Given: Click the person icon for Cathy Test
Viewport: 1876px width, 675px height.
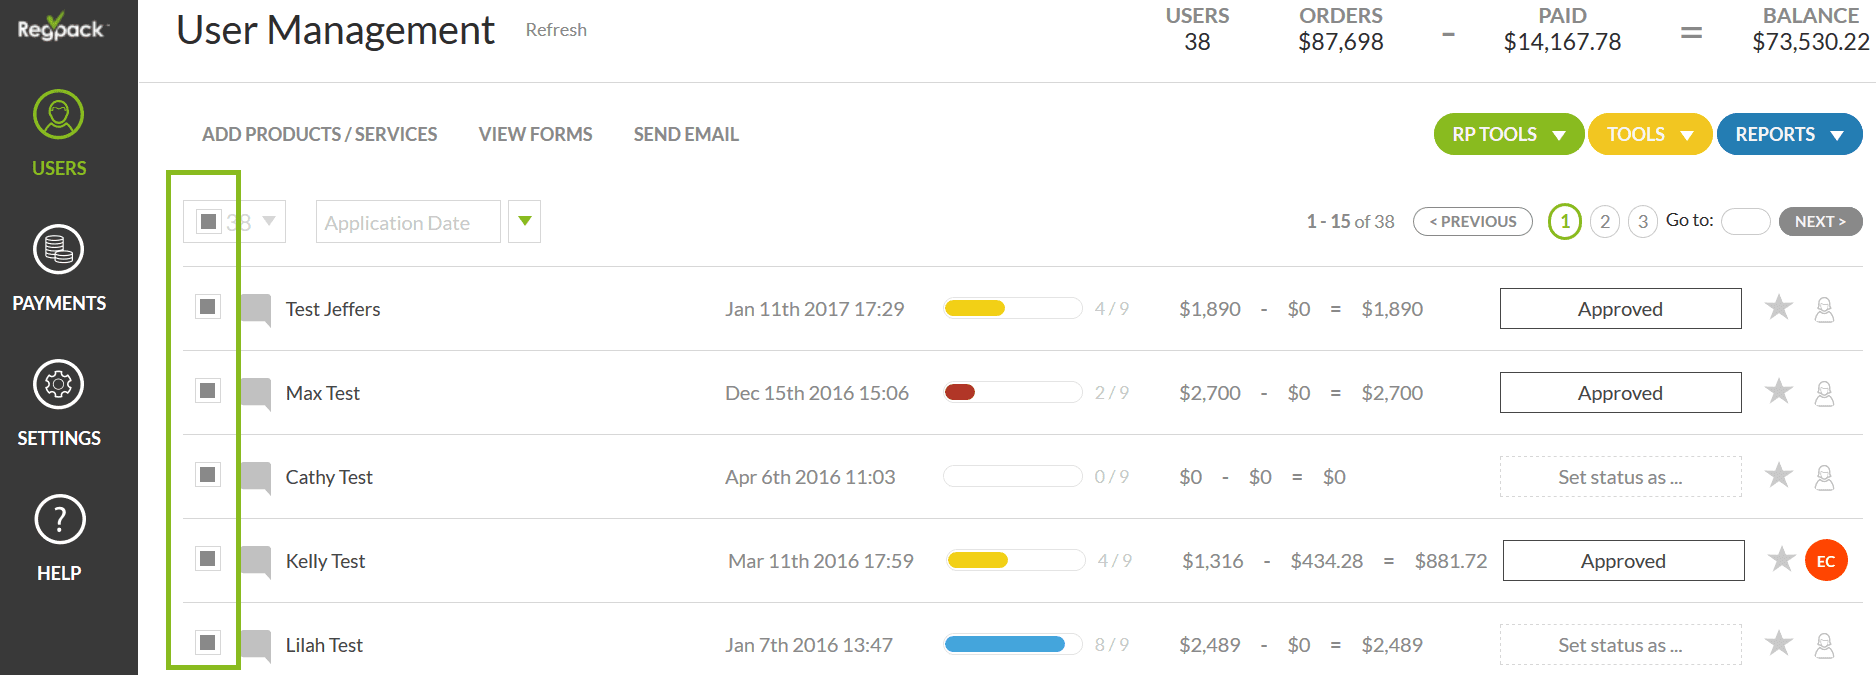Looking at the screenshot, I should point(1824,477).
